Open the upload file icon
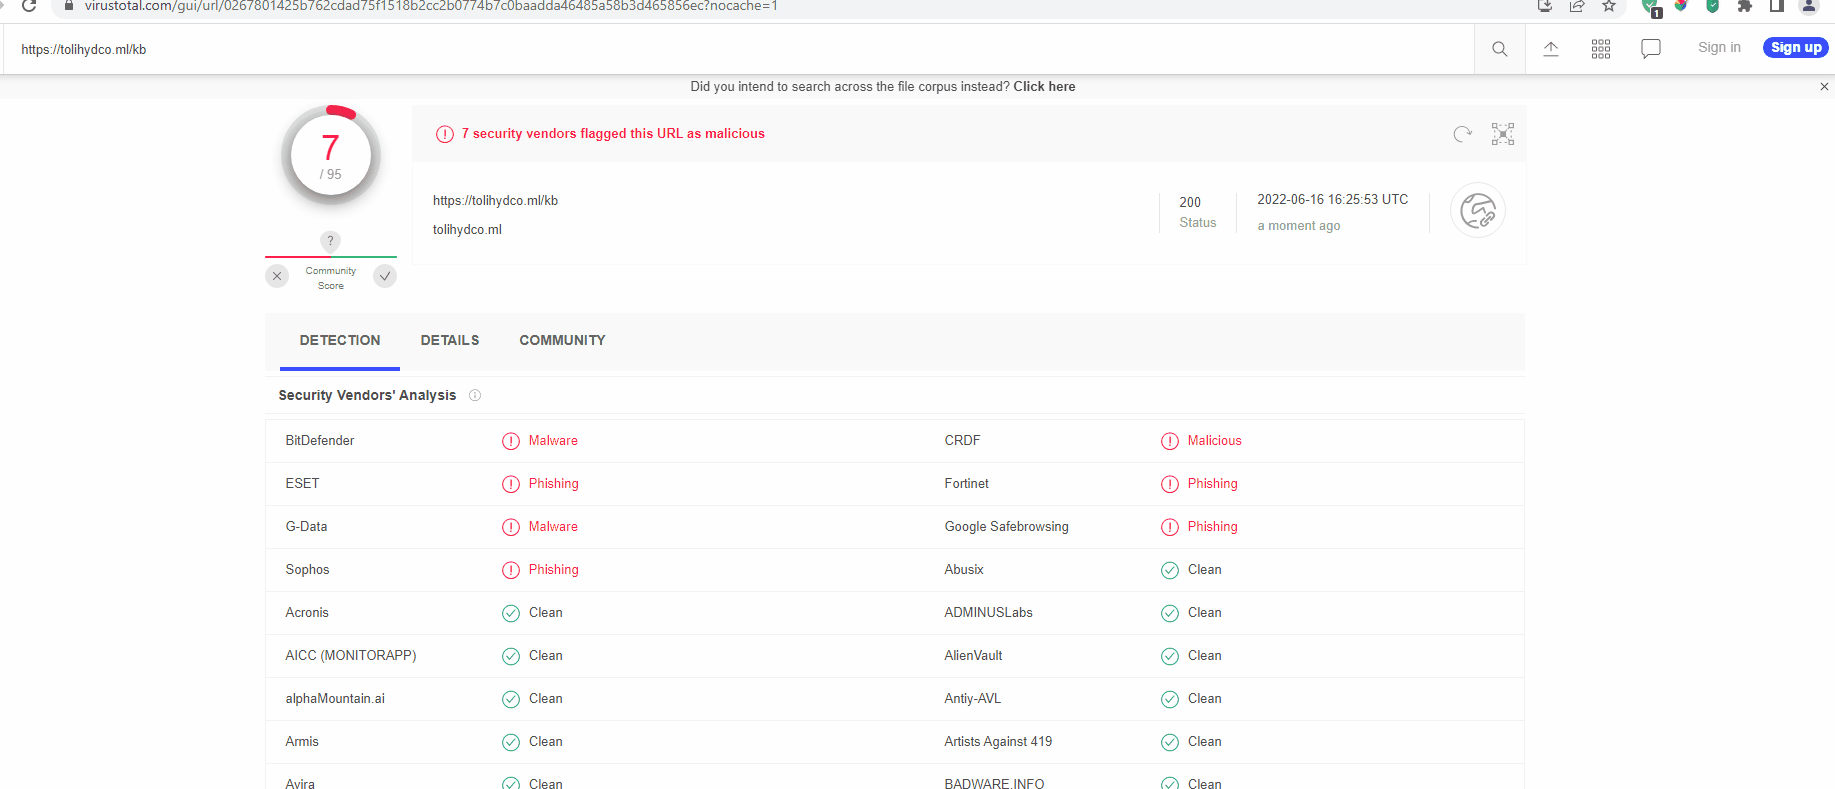The width and height of the screenshot is (1835, 789). (x=1551, y=49)
